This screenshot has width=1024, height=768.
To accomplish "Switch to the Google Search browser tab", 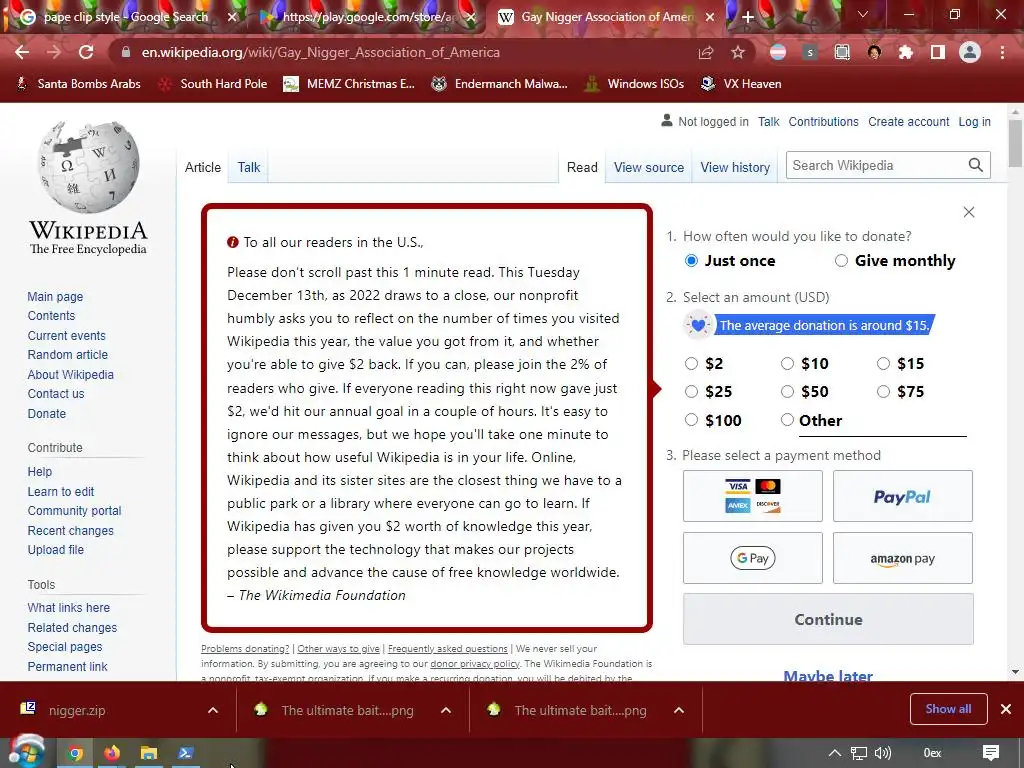I will 125,17.
